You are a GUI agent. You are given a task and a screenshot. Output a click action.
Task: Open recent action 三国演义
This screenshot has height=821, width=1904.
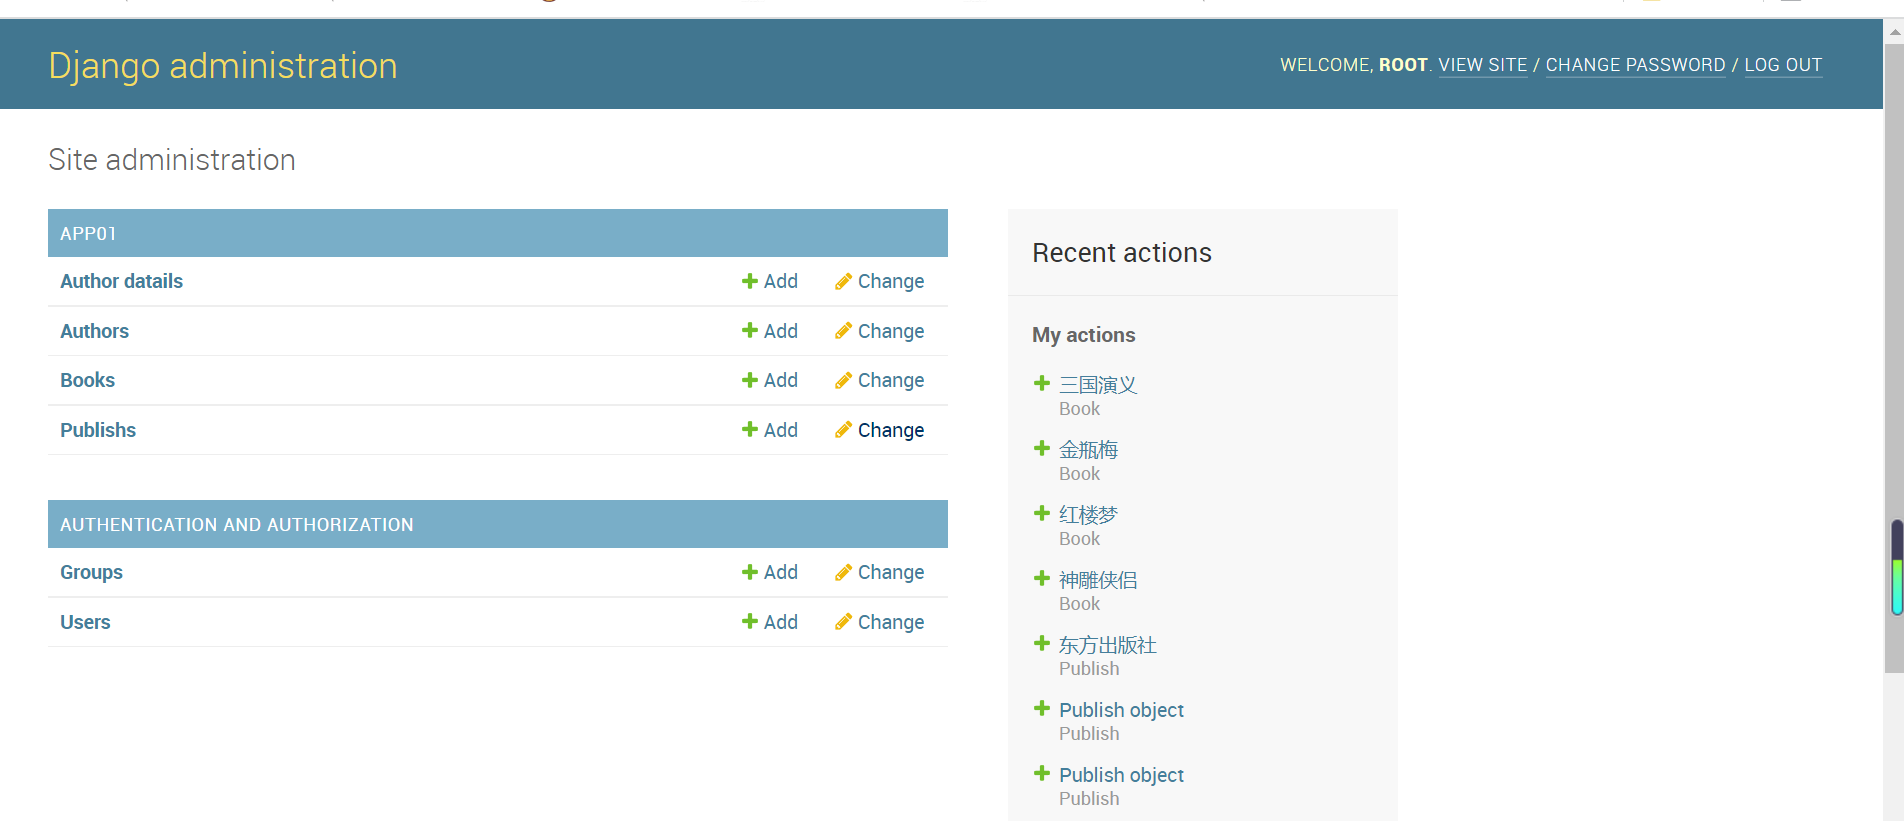(1097, 385)
